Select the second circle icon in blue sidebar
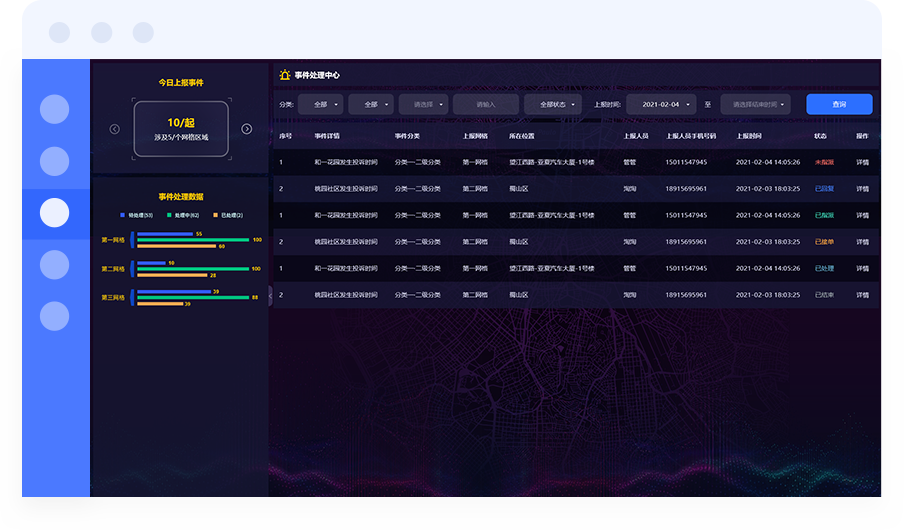 54,161
